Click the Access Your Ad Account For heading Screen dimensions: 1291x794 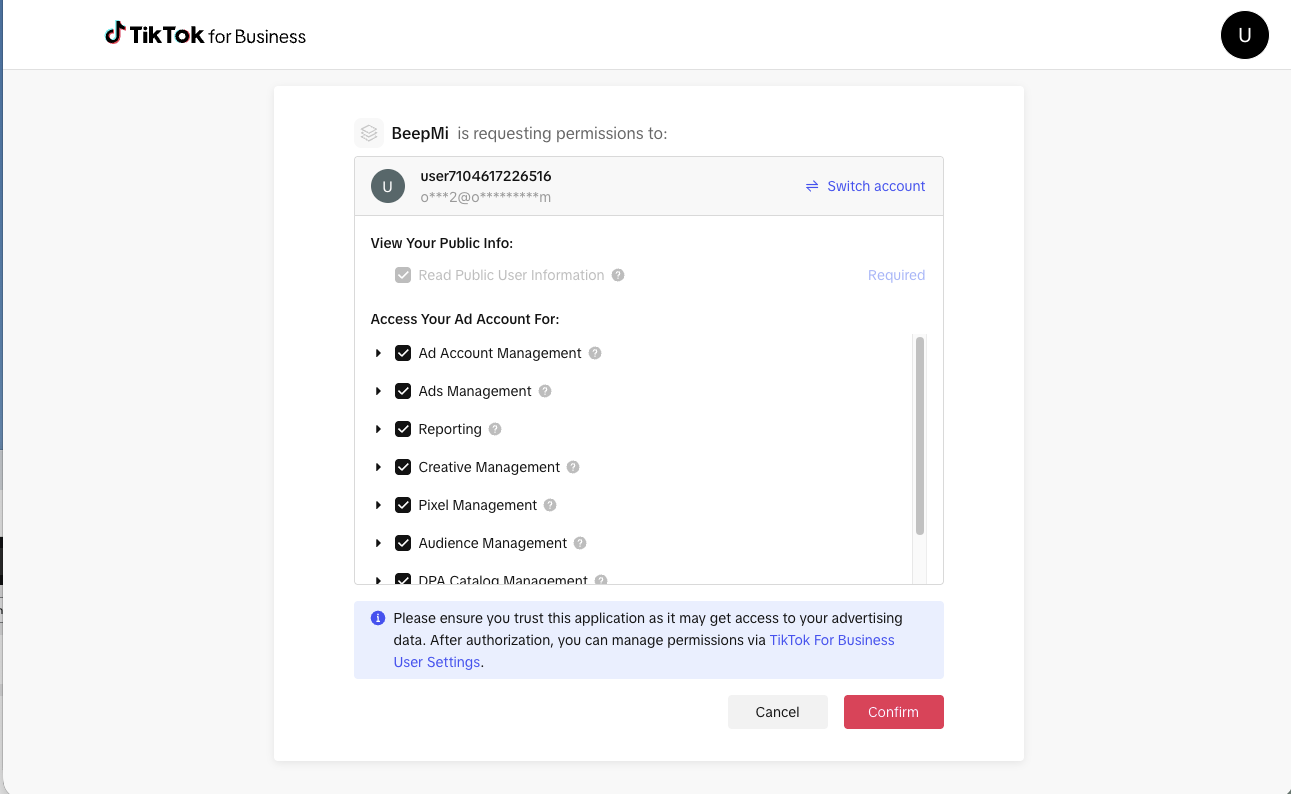click(465, 319)
